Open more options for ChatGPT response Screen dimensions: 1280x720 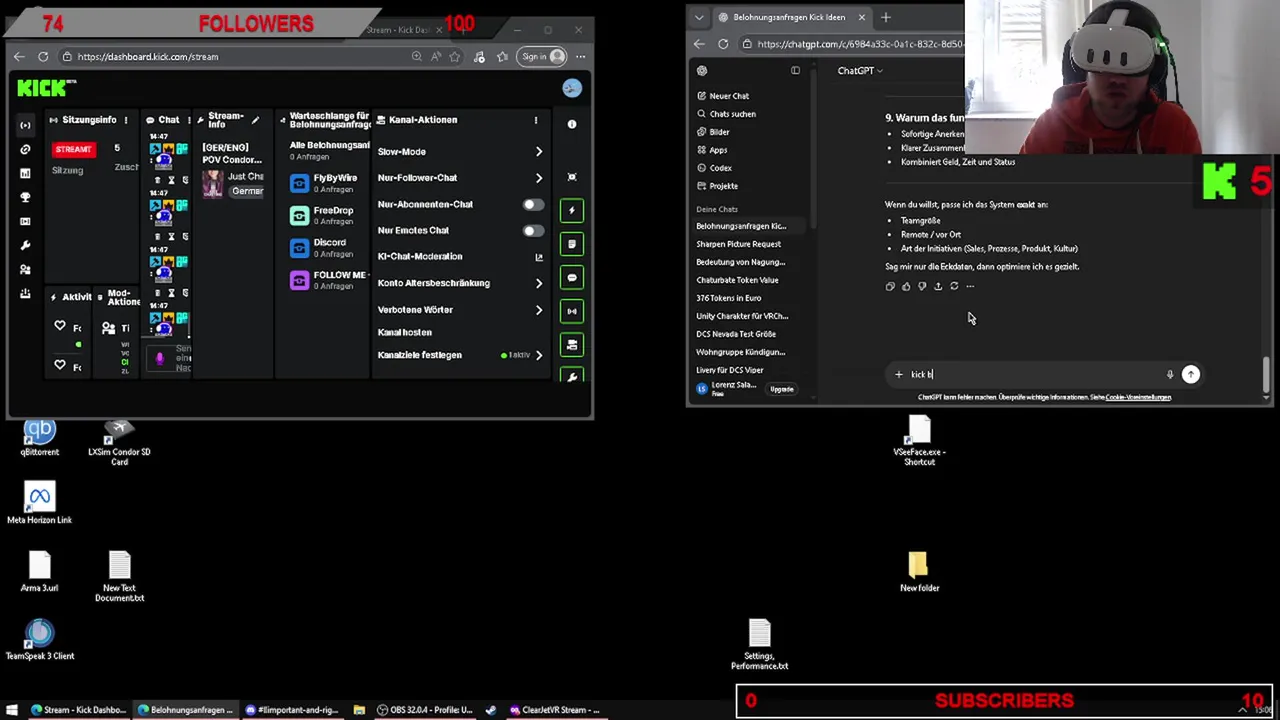[970, 287]
